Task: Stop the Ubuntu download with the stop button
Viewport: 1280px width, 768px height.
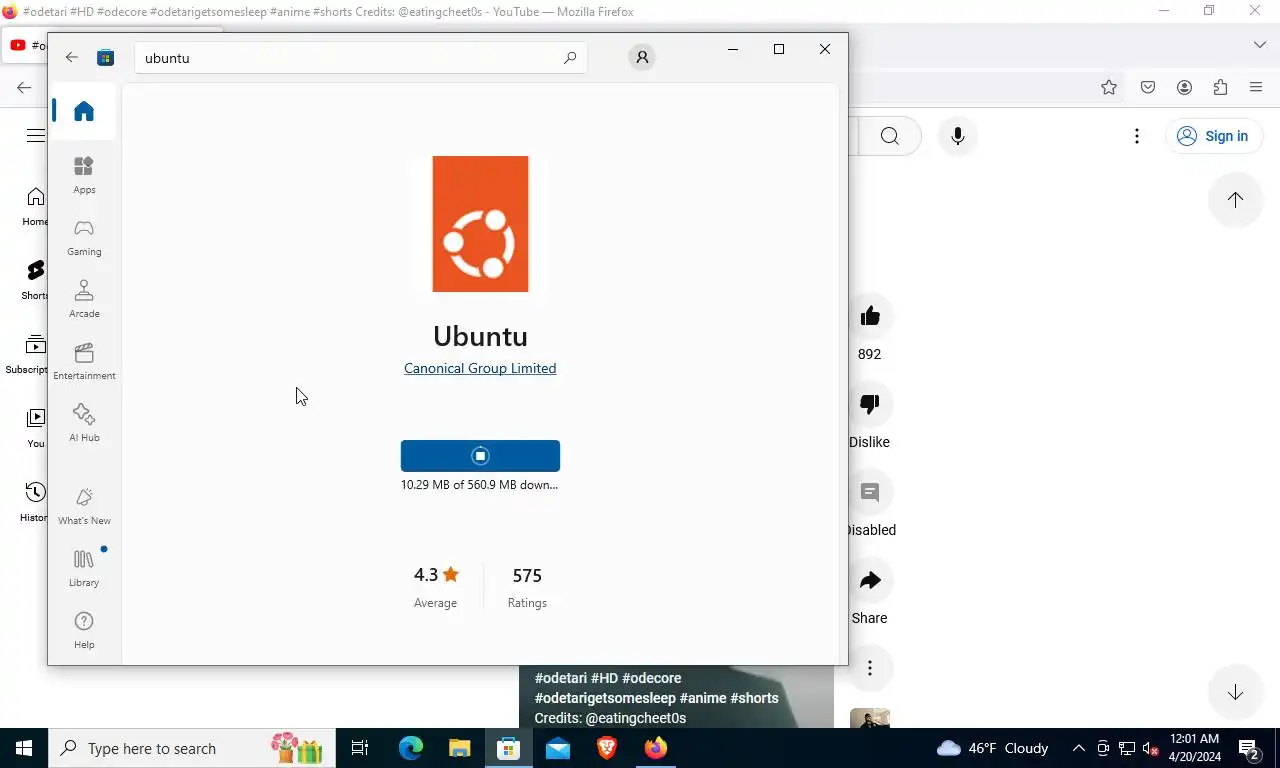Action: [480, 456]
